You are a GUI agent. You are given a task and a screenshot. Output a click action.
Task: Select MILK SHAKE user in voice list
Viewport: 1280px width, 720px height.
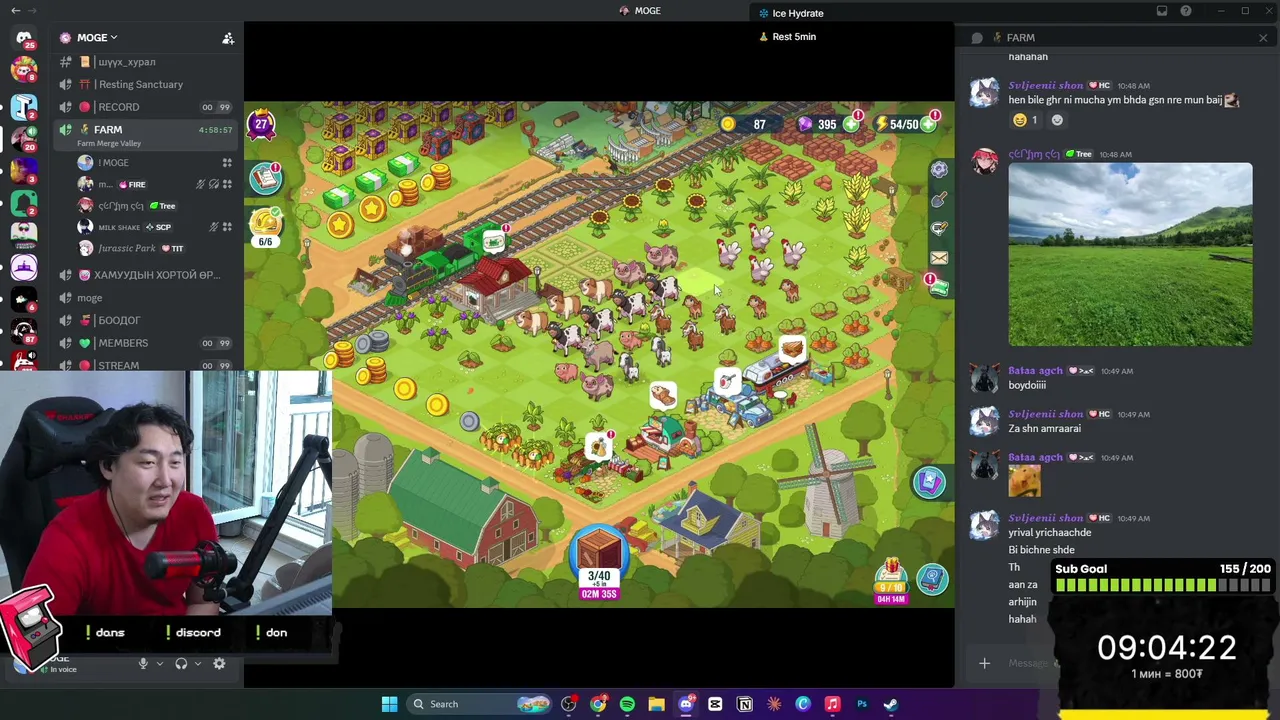[x=154, y=227]
